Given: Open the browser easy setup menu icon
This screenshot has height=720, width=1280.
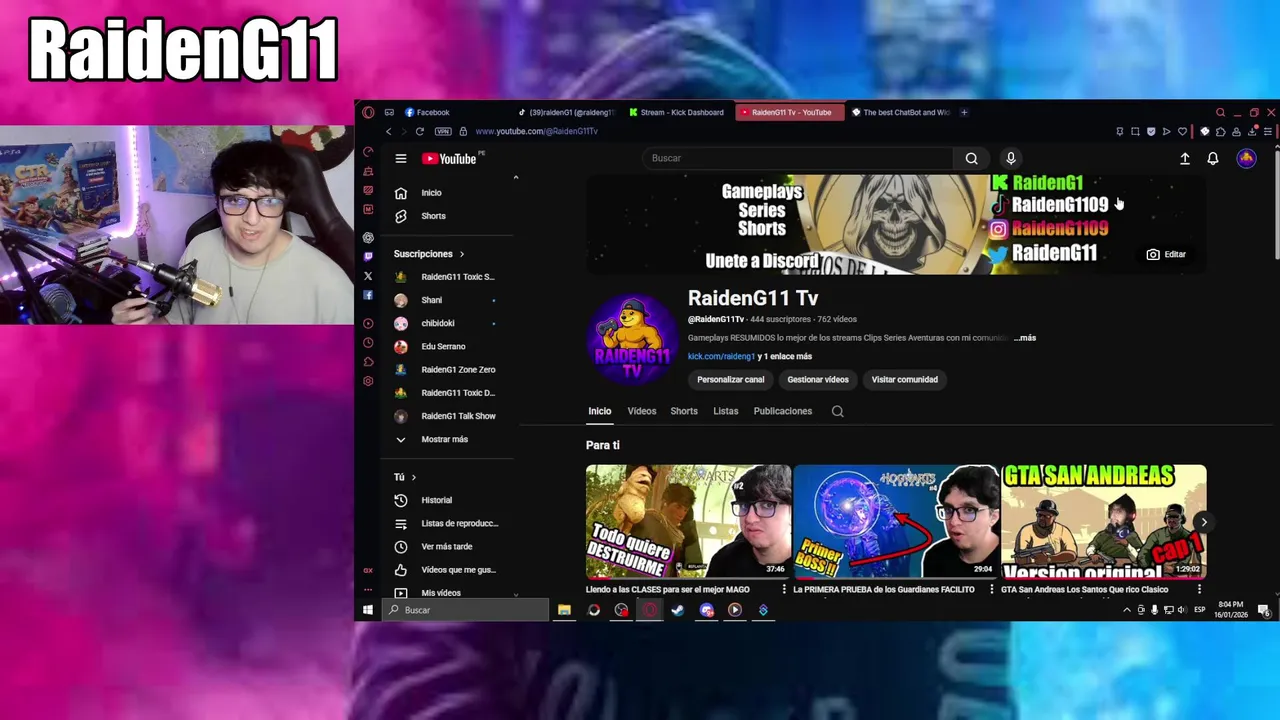Looking at the screenshot, I should pos(1267,131).
